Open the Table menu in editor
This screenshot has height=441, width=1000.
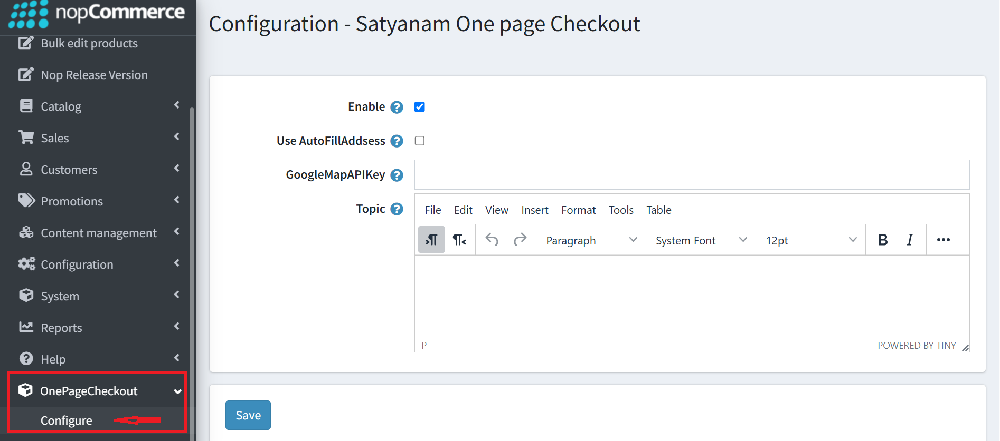click(x=659, y=210)
